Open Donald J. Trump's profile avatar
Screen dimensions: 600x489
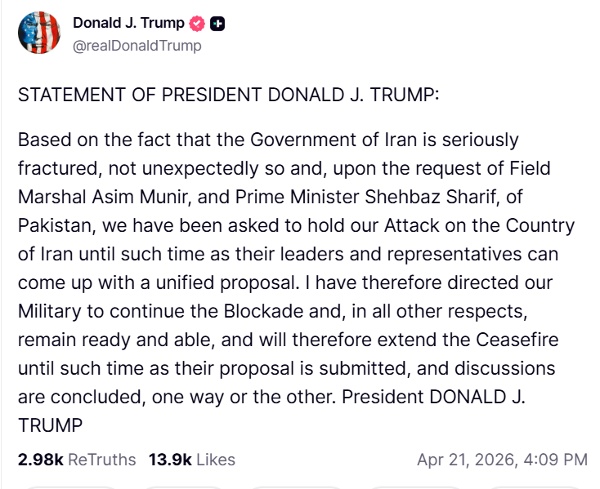coord(39,33)
